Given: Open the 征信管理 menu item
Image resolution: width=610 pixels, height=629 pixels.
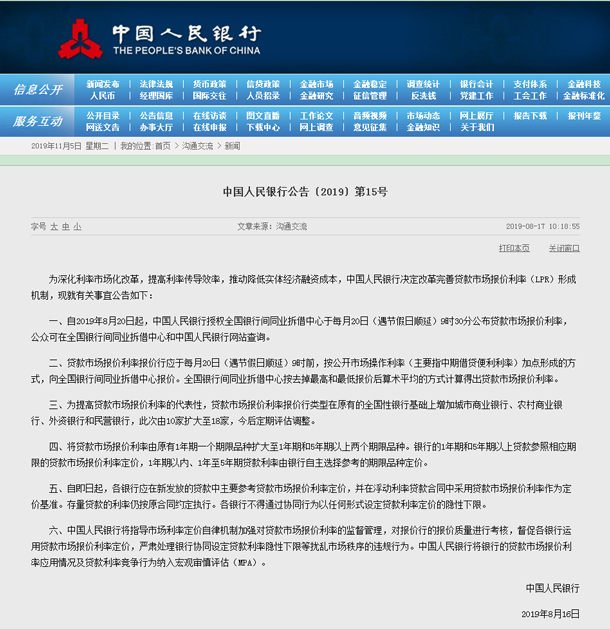Looking at the screenshot, I should [x=370, y=96].
